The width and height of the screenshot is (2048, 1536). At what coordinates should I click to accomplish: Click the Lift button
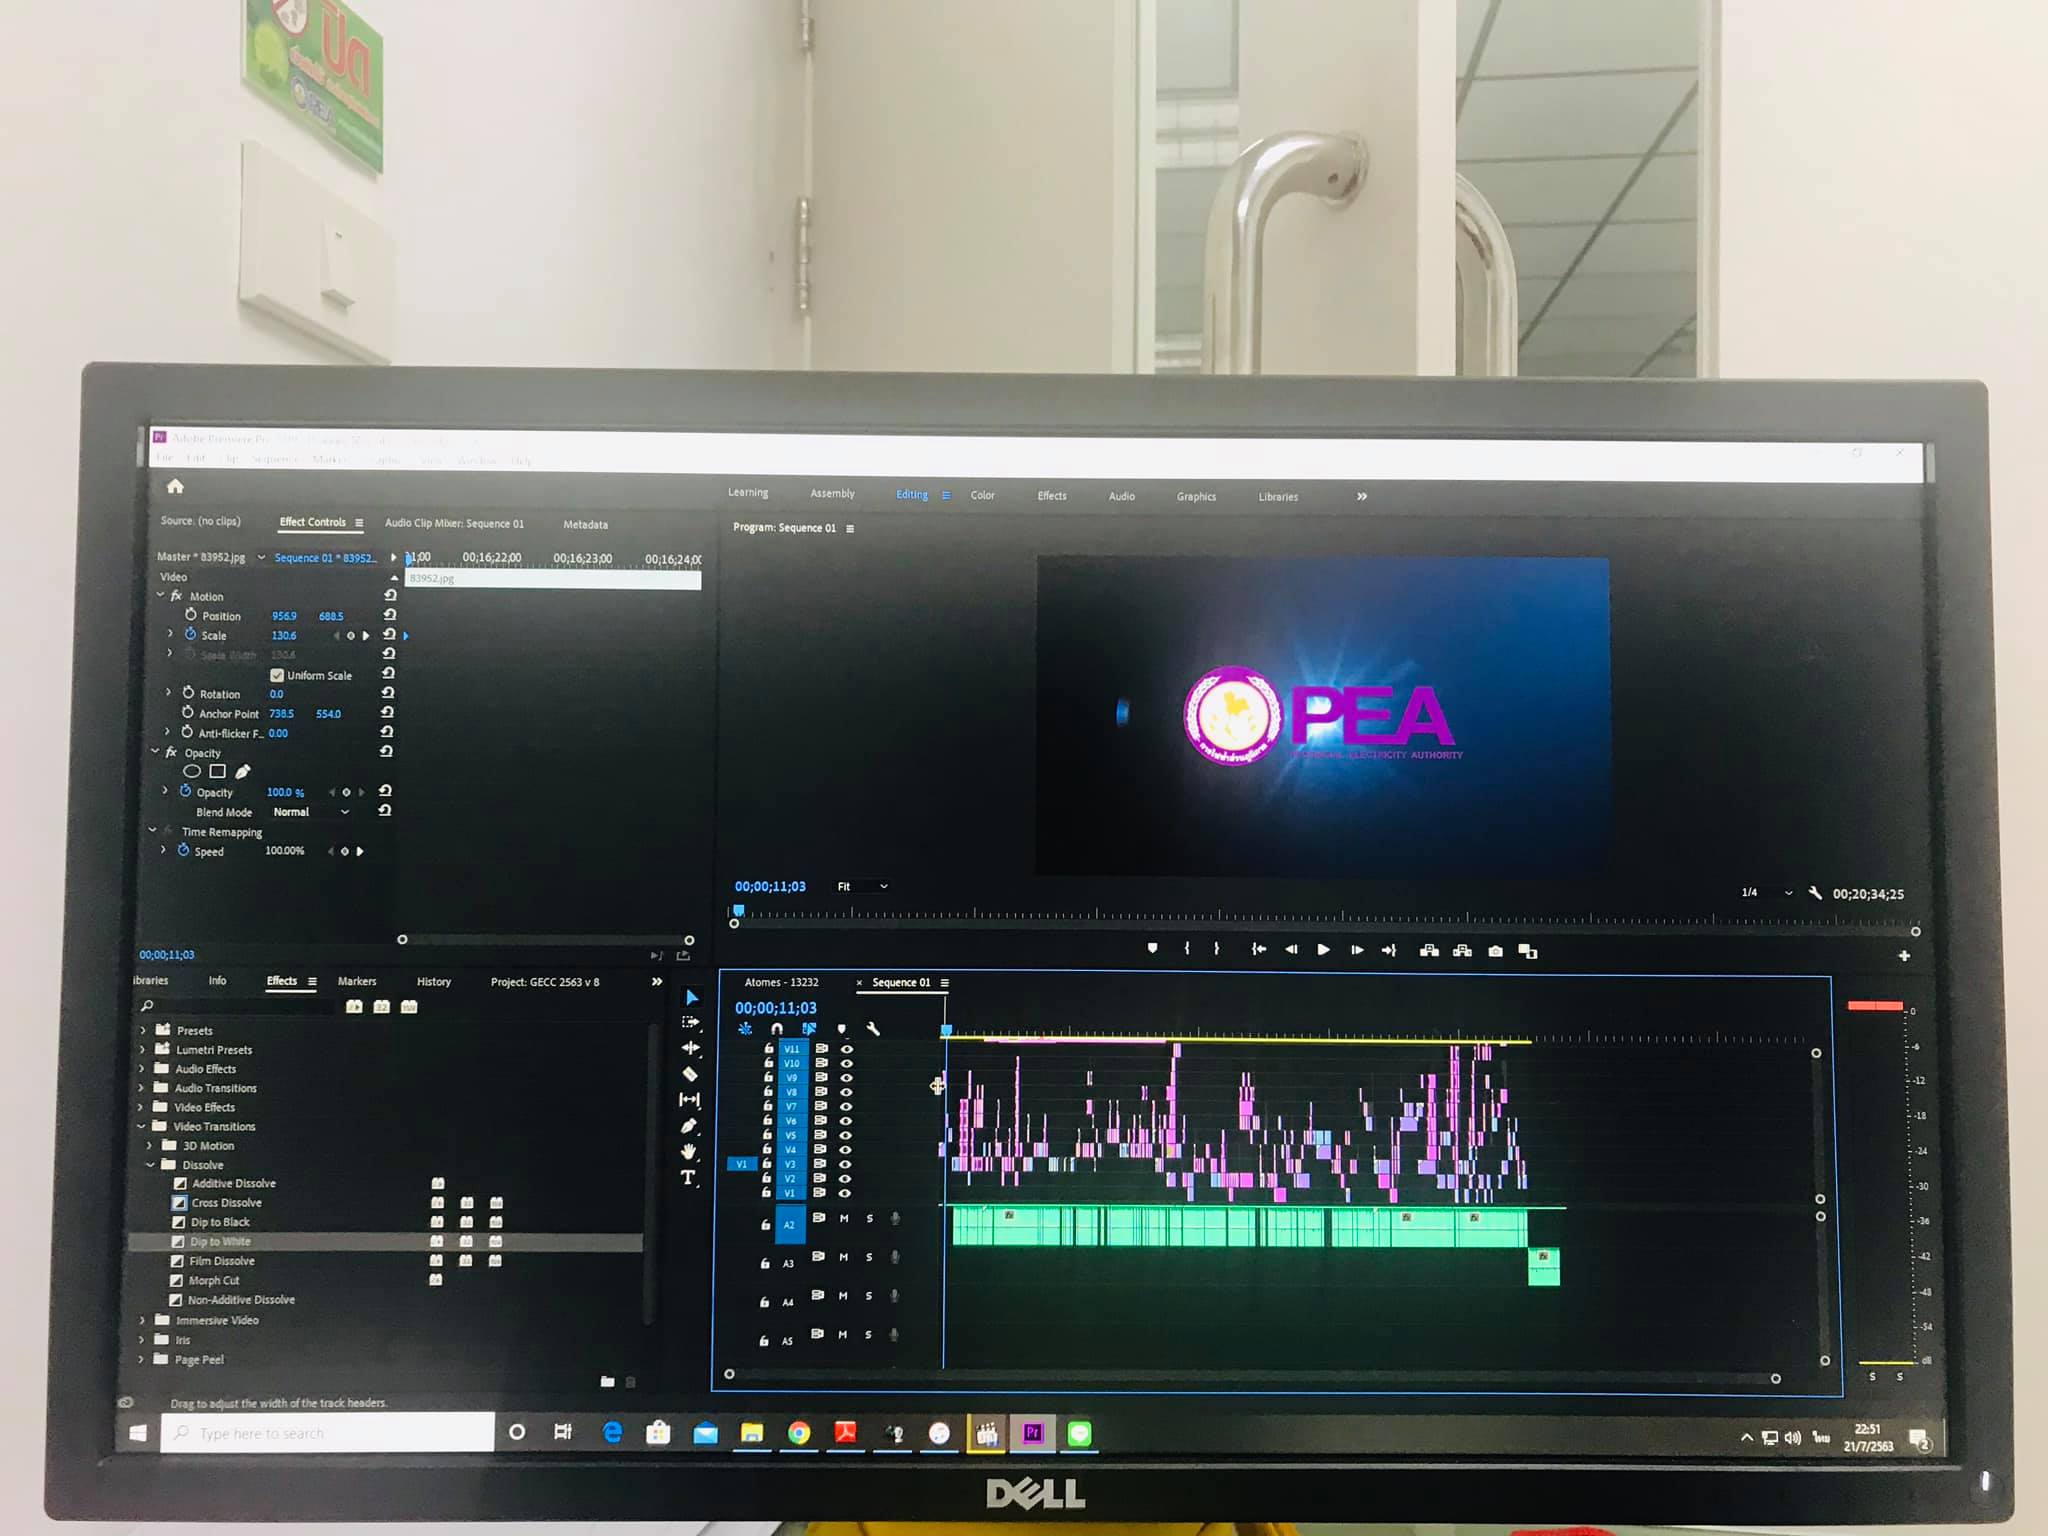coord(1429,950)
